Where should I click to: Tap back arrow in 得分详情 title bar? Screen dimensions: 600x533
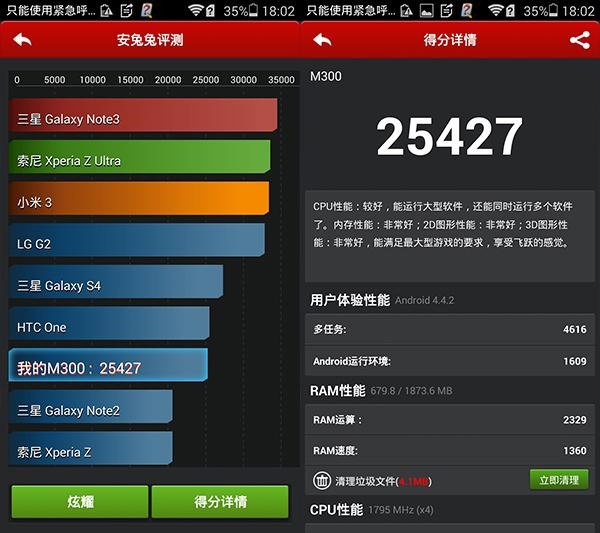pos(322,41)
